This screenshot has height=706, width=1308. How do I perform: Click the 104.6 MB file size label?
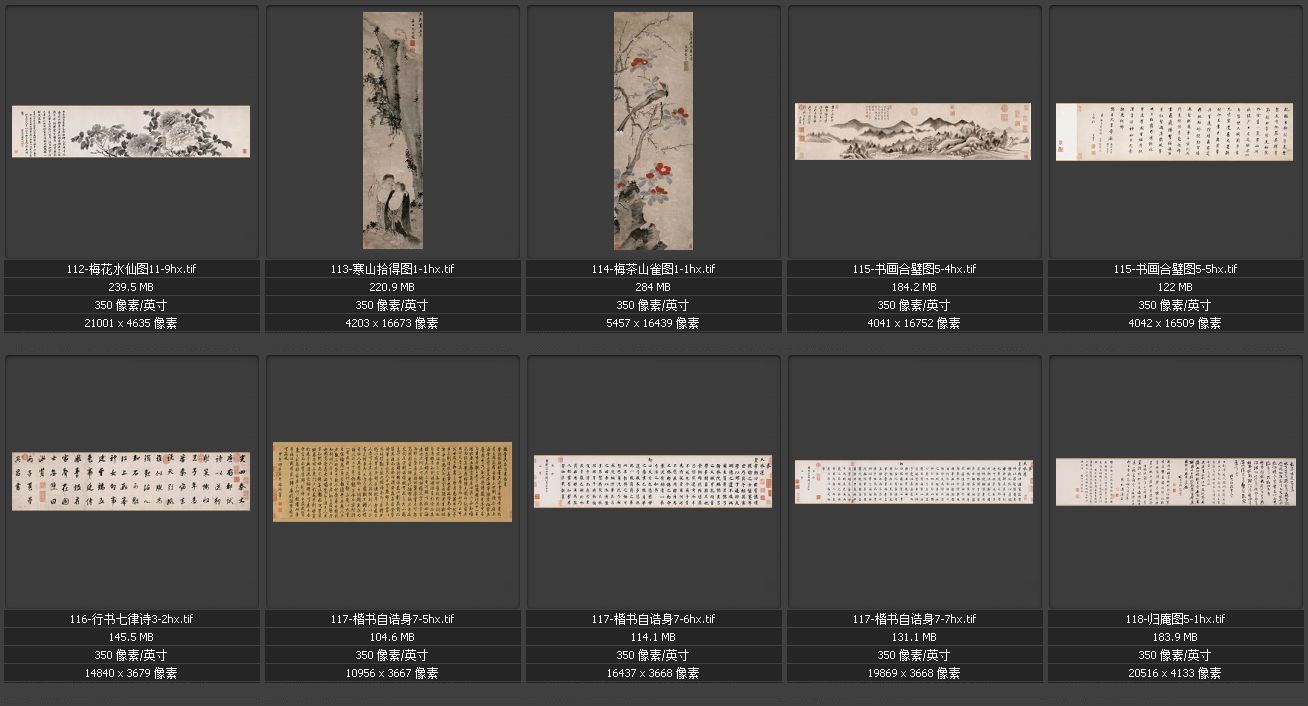click(x=392, y=637)
